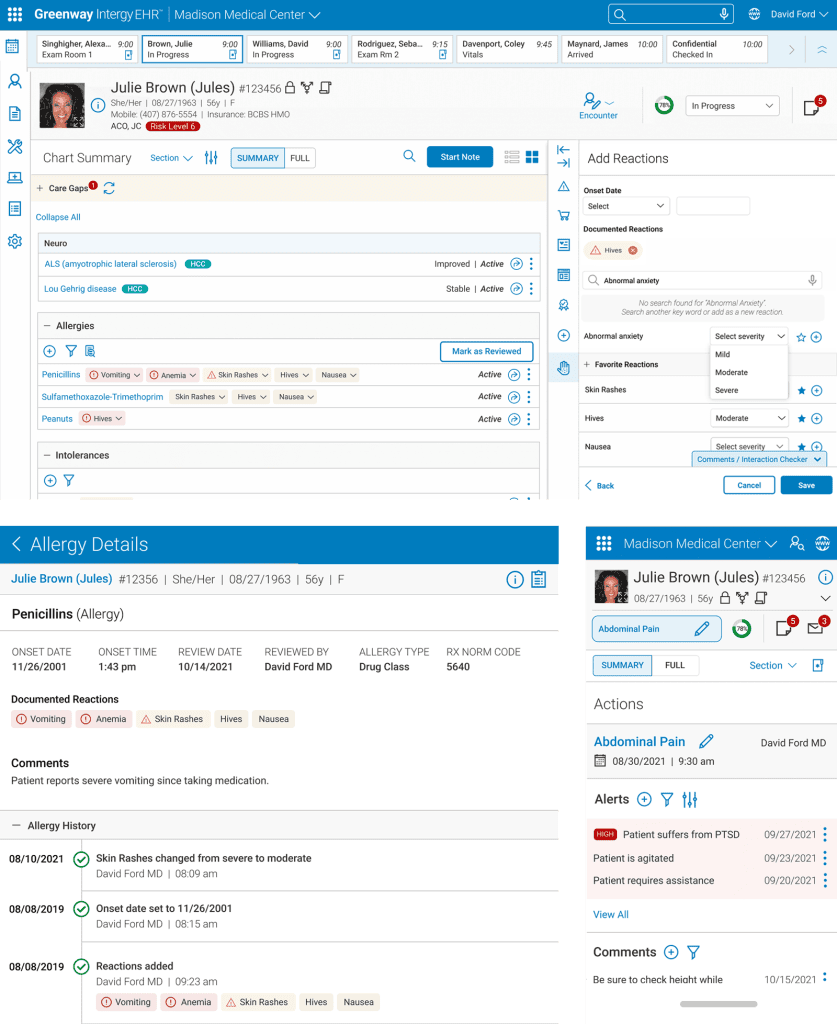Toggle favorite star for Skin Rashes reaction

click(x=801, y=391)
